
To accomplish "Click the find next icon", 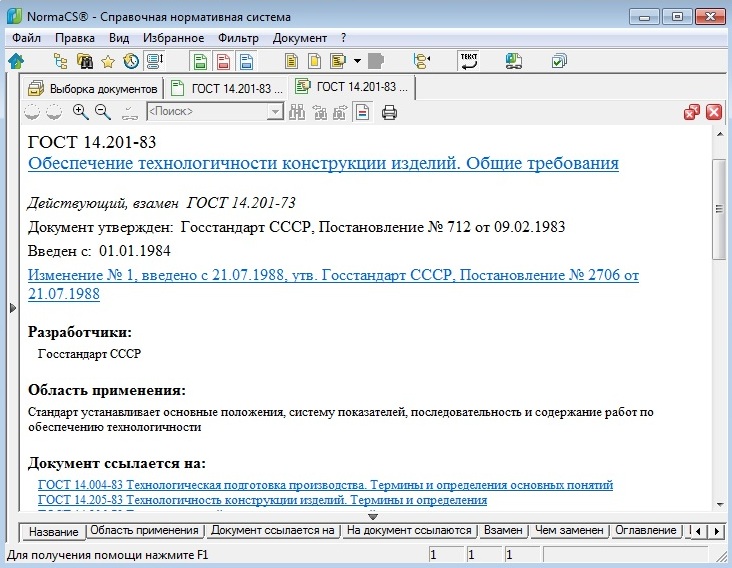I will coord(340,112).
